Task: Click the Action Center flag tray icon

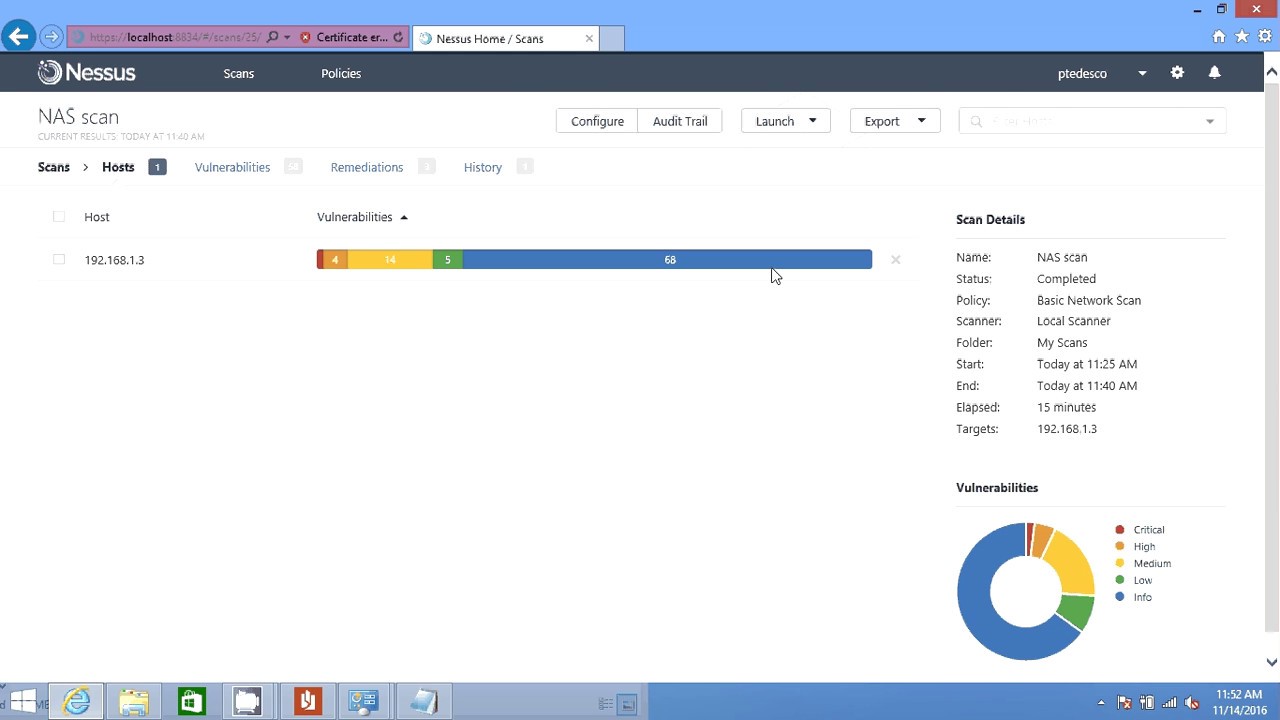Action: pos(1124,703)
